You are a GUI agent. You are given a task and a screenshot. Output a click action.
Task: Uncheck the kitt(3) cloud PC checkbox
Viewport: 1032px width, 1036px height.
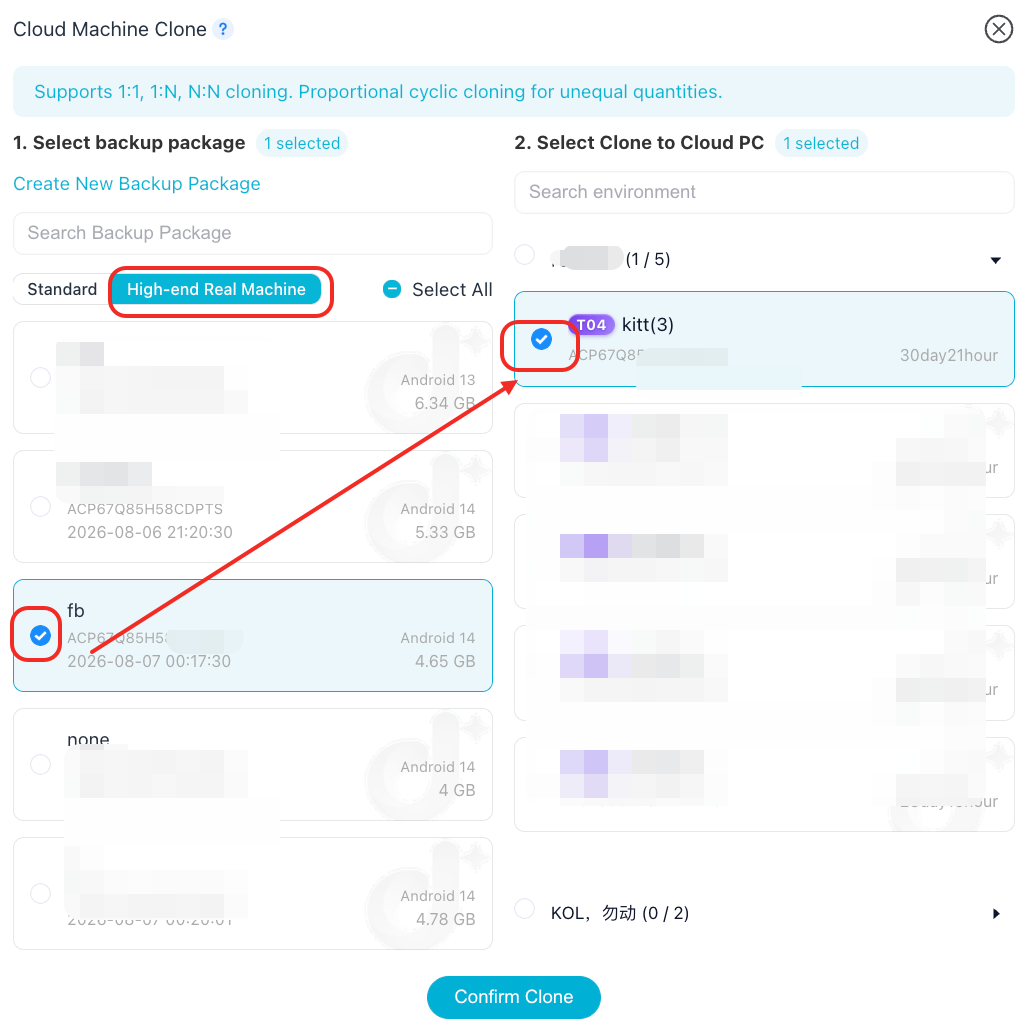pos(541,340)
